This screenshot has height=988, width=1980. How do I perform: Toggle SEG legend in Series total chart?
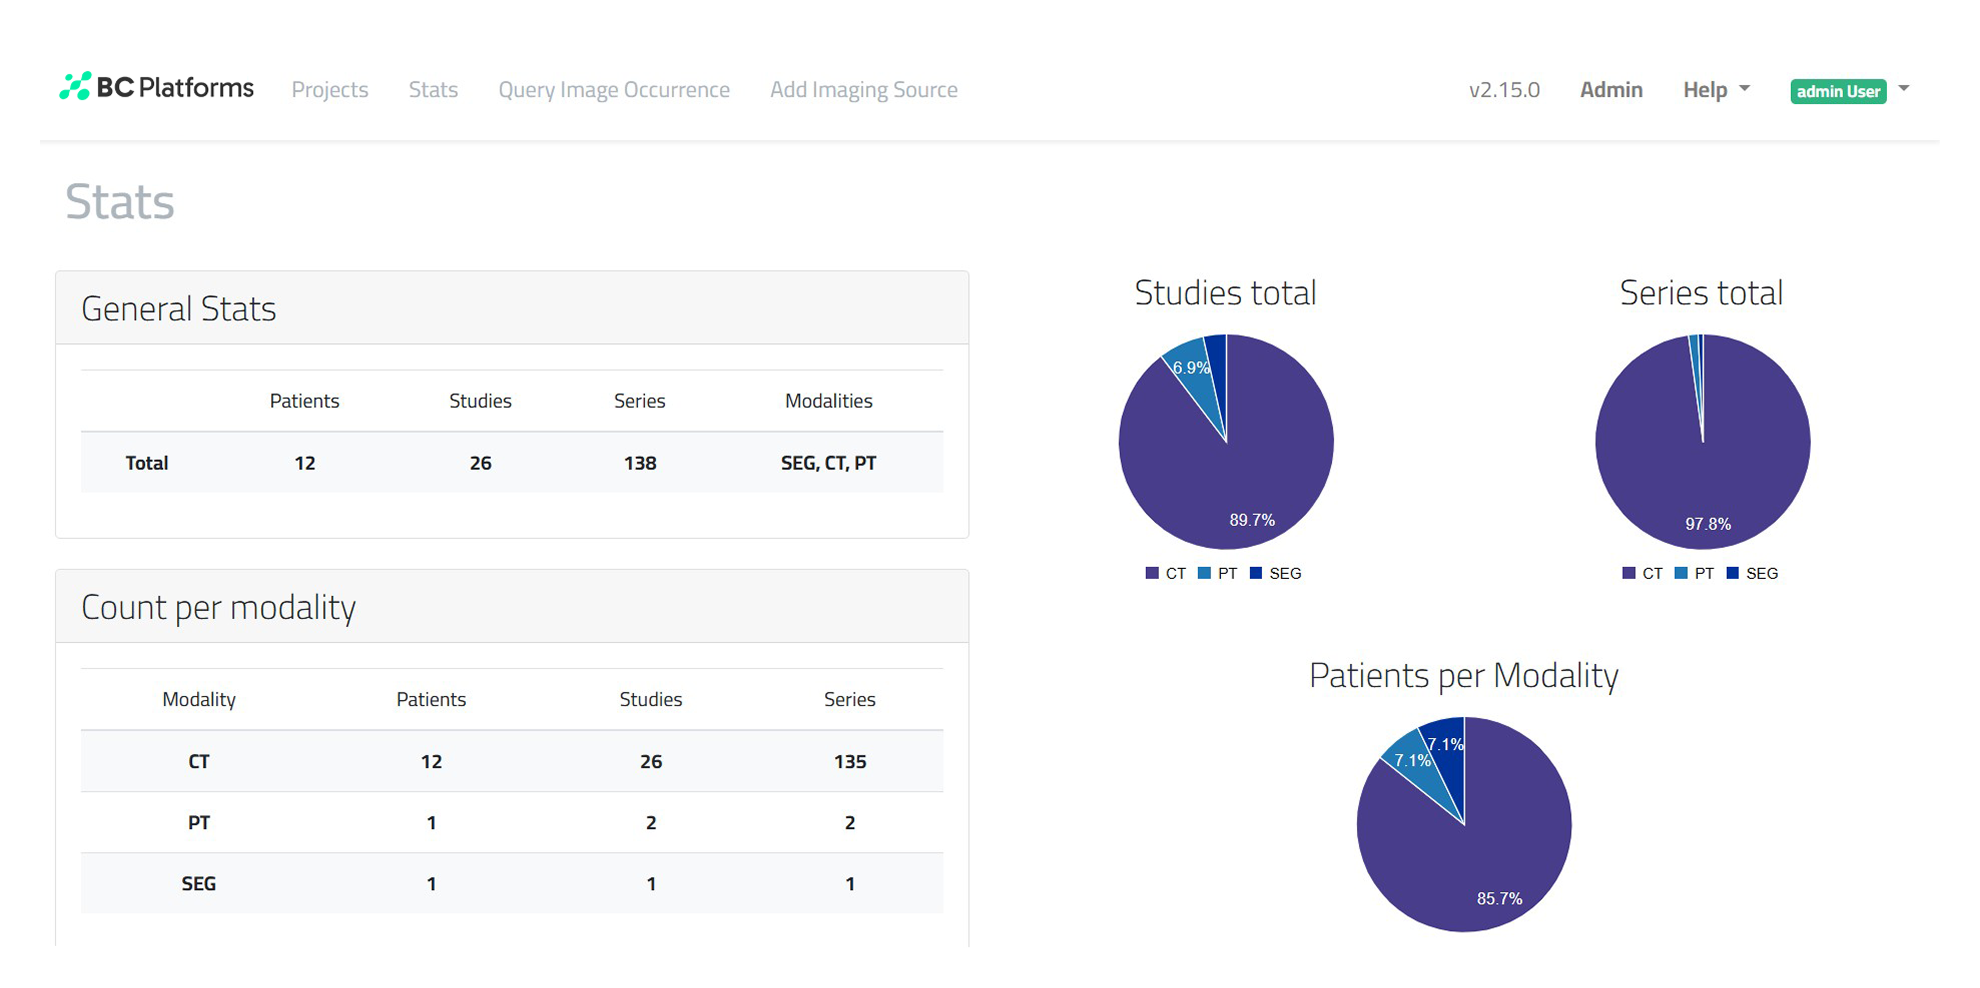pyautogui.click(x=1753, y=573)
